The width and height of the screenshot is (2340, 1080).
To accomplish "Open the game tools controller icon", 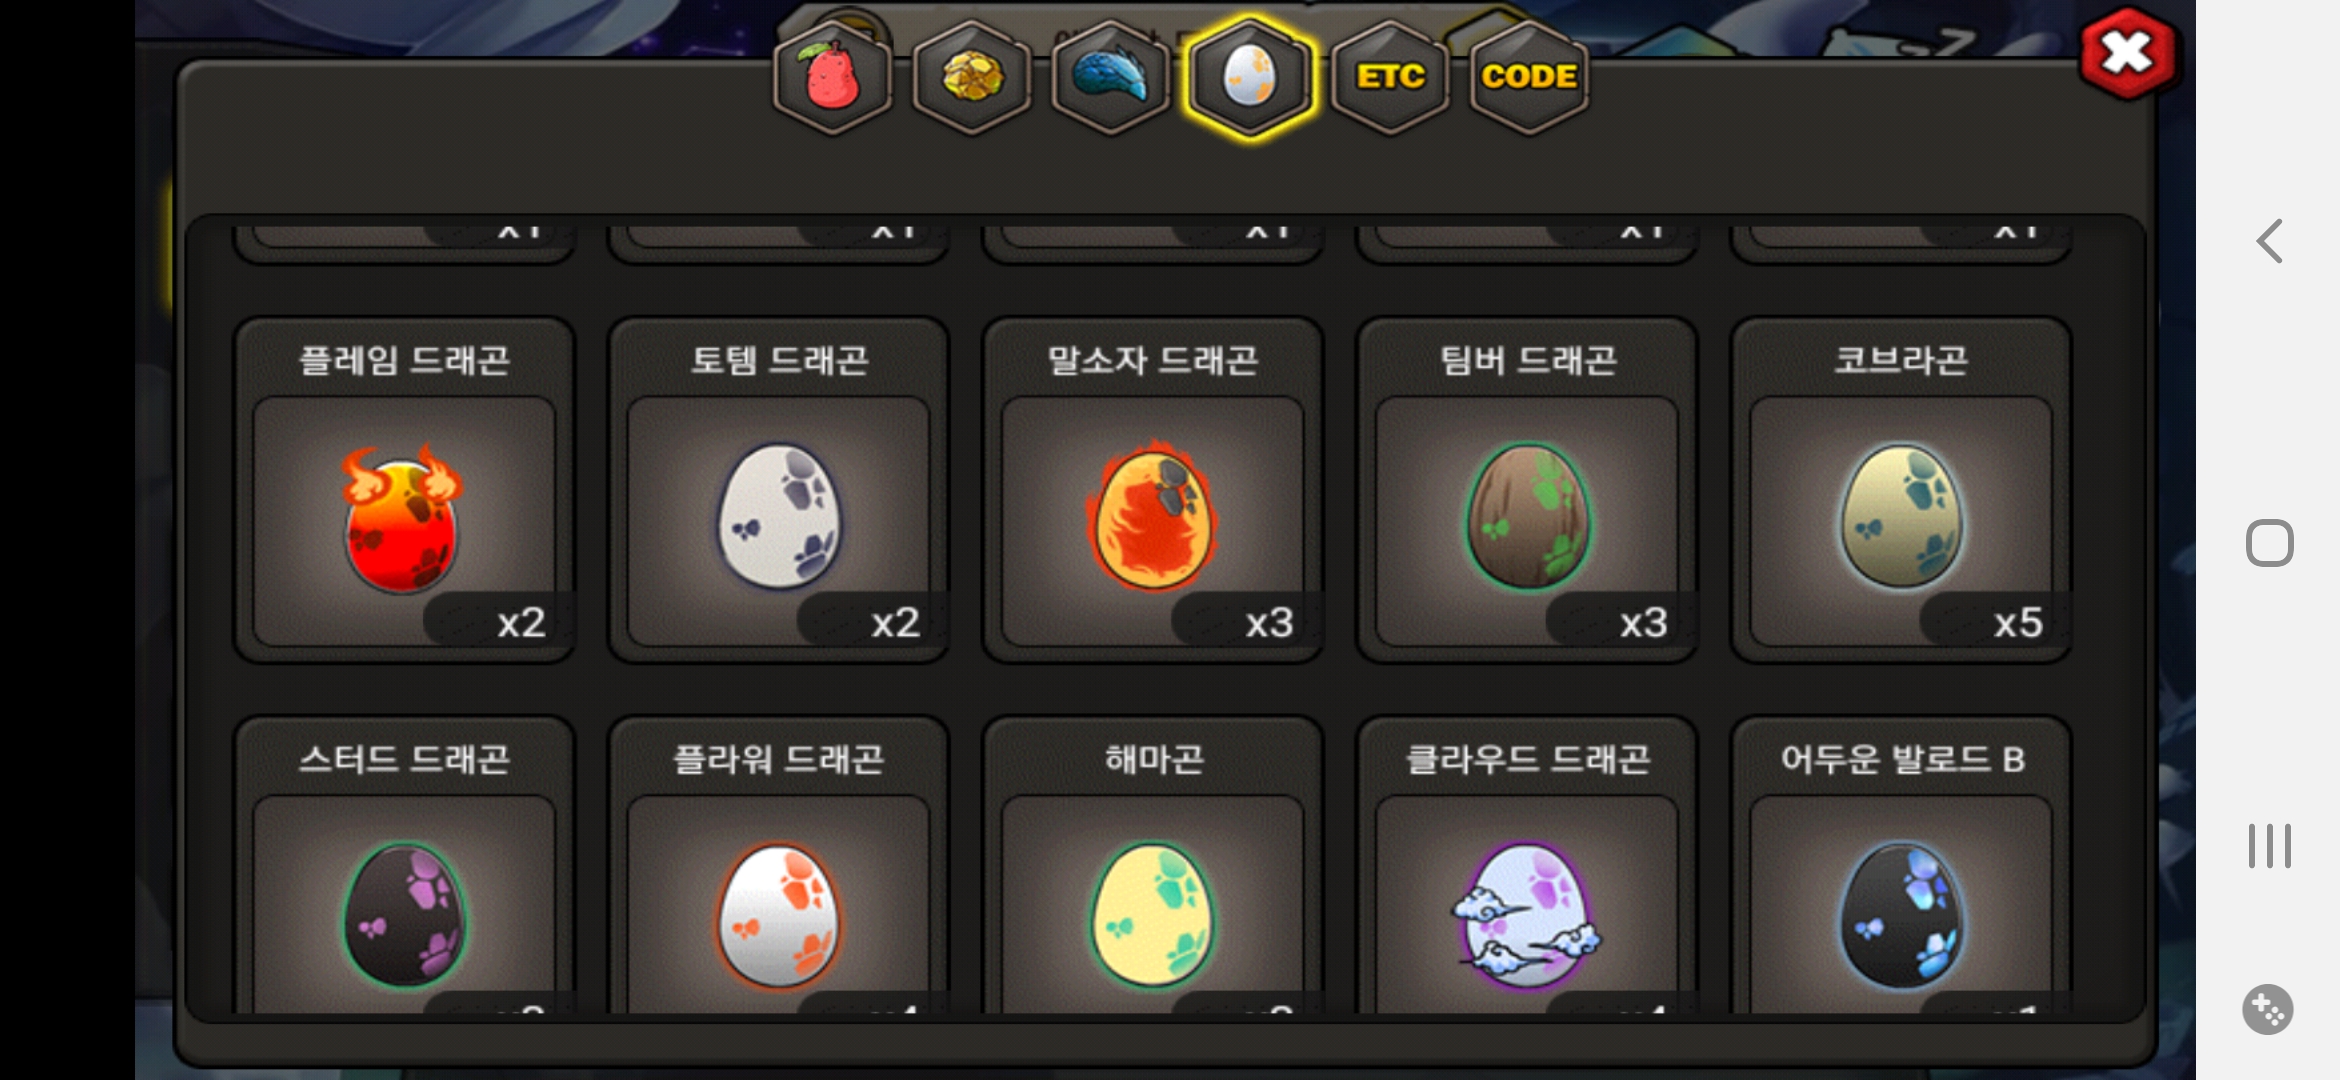I will [x=2268, y=1010].
